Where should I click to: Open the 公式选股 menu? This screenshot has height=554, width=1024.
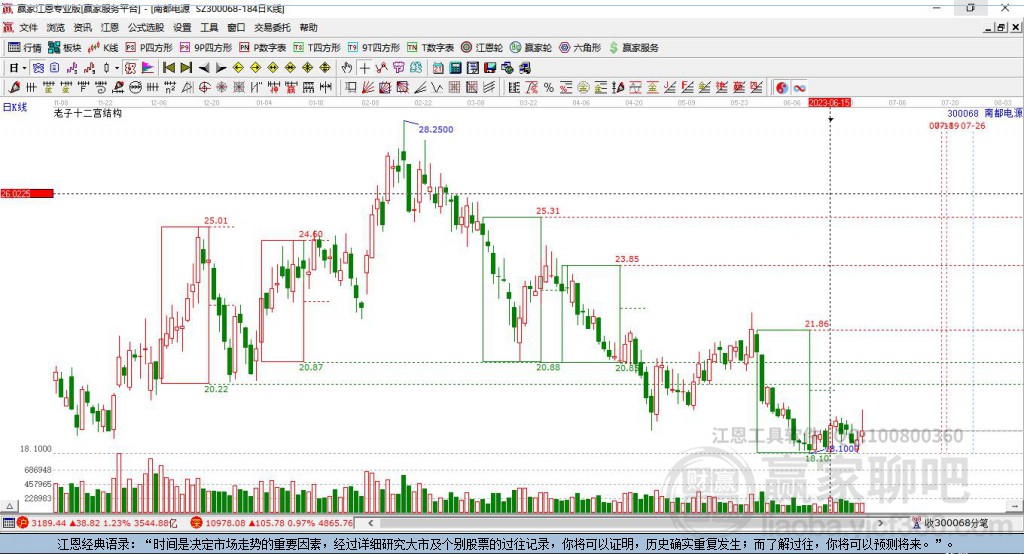pos(146,27)
